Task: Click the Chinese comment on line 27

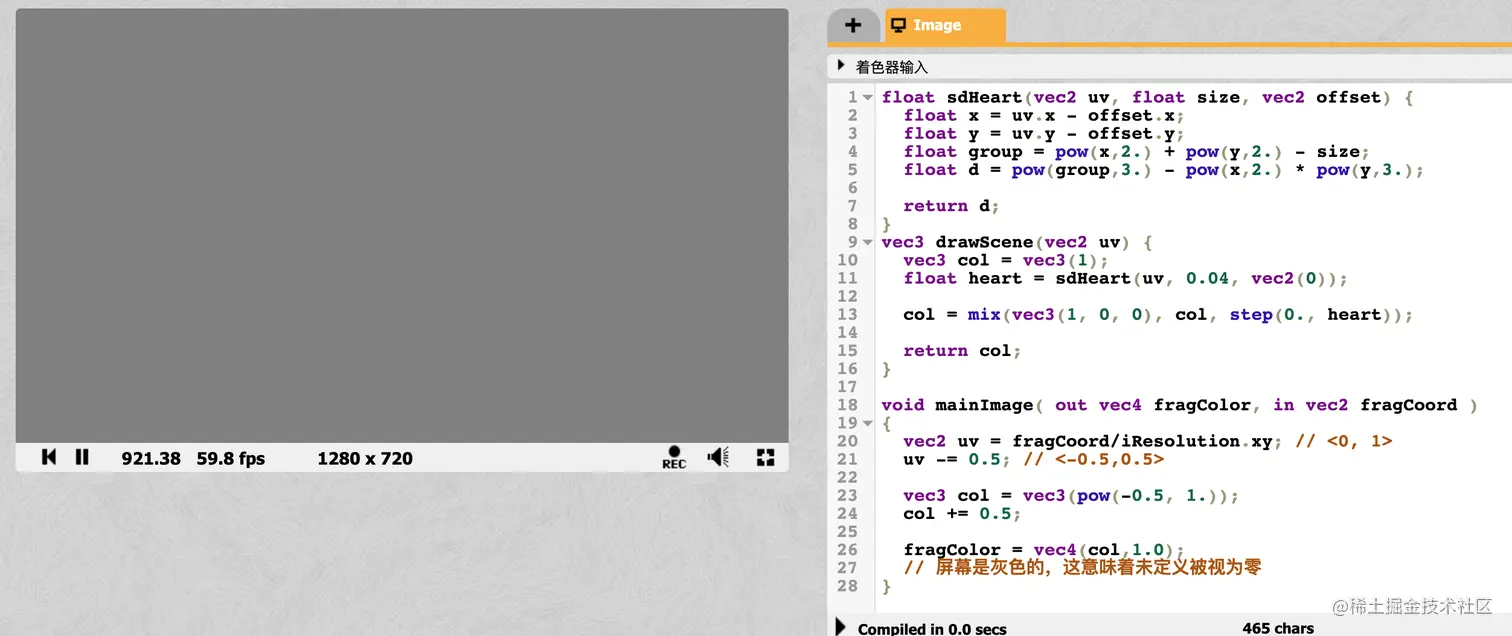Action: pyautogui.click(x=1082, y=568)
